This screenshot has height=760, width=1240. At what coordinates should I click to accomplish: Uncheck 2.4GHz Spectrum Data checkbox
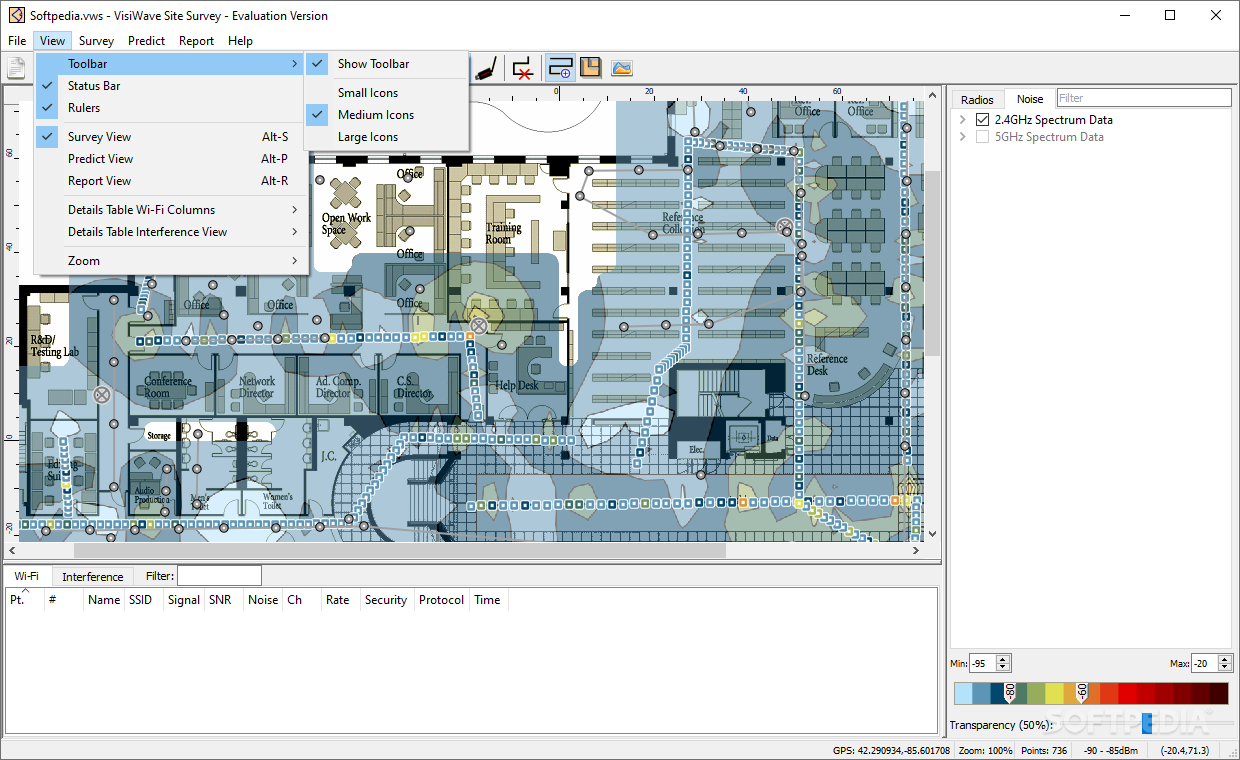tap(982, 120)
